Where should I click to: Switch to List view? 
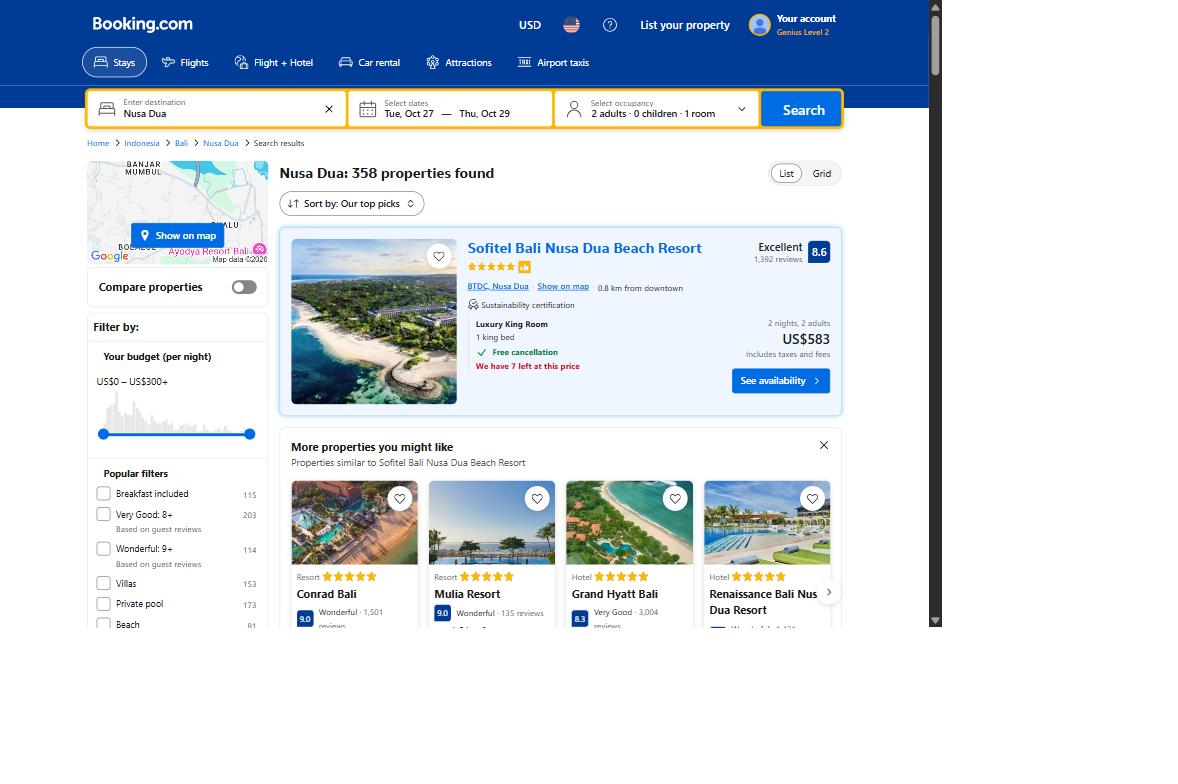[786, 173]
